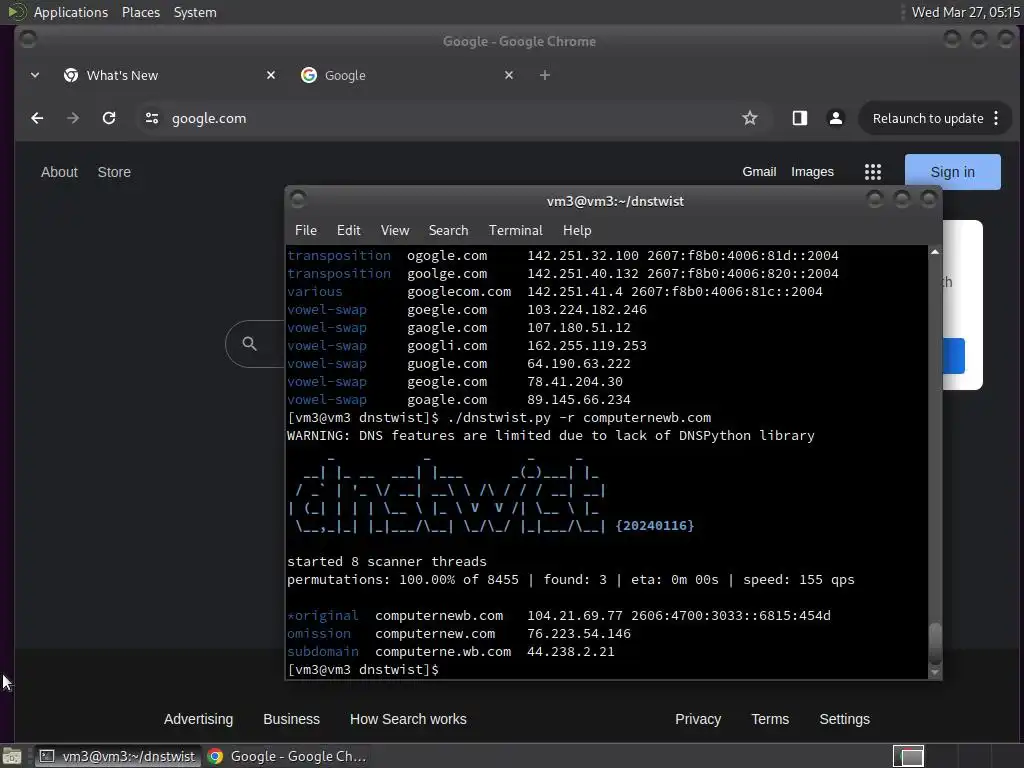Click the terminal scrollbar thumb
This screenshot has width=1024, height=768.
pos(935,643)
